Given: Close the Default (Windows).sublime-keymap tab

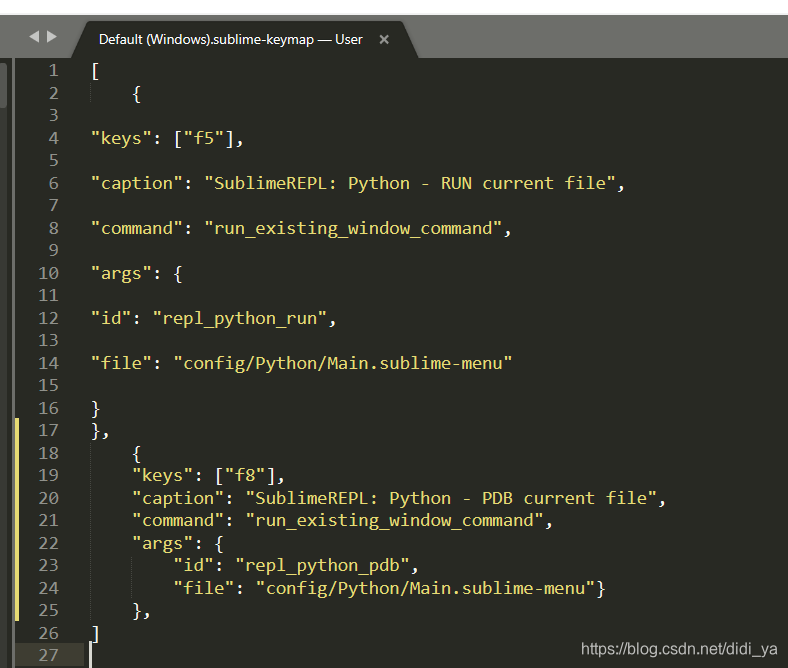Looking at the screenshot, I should tap(384, 39).
